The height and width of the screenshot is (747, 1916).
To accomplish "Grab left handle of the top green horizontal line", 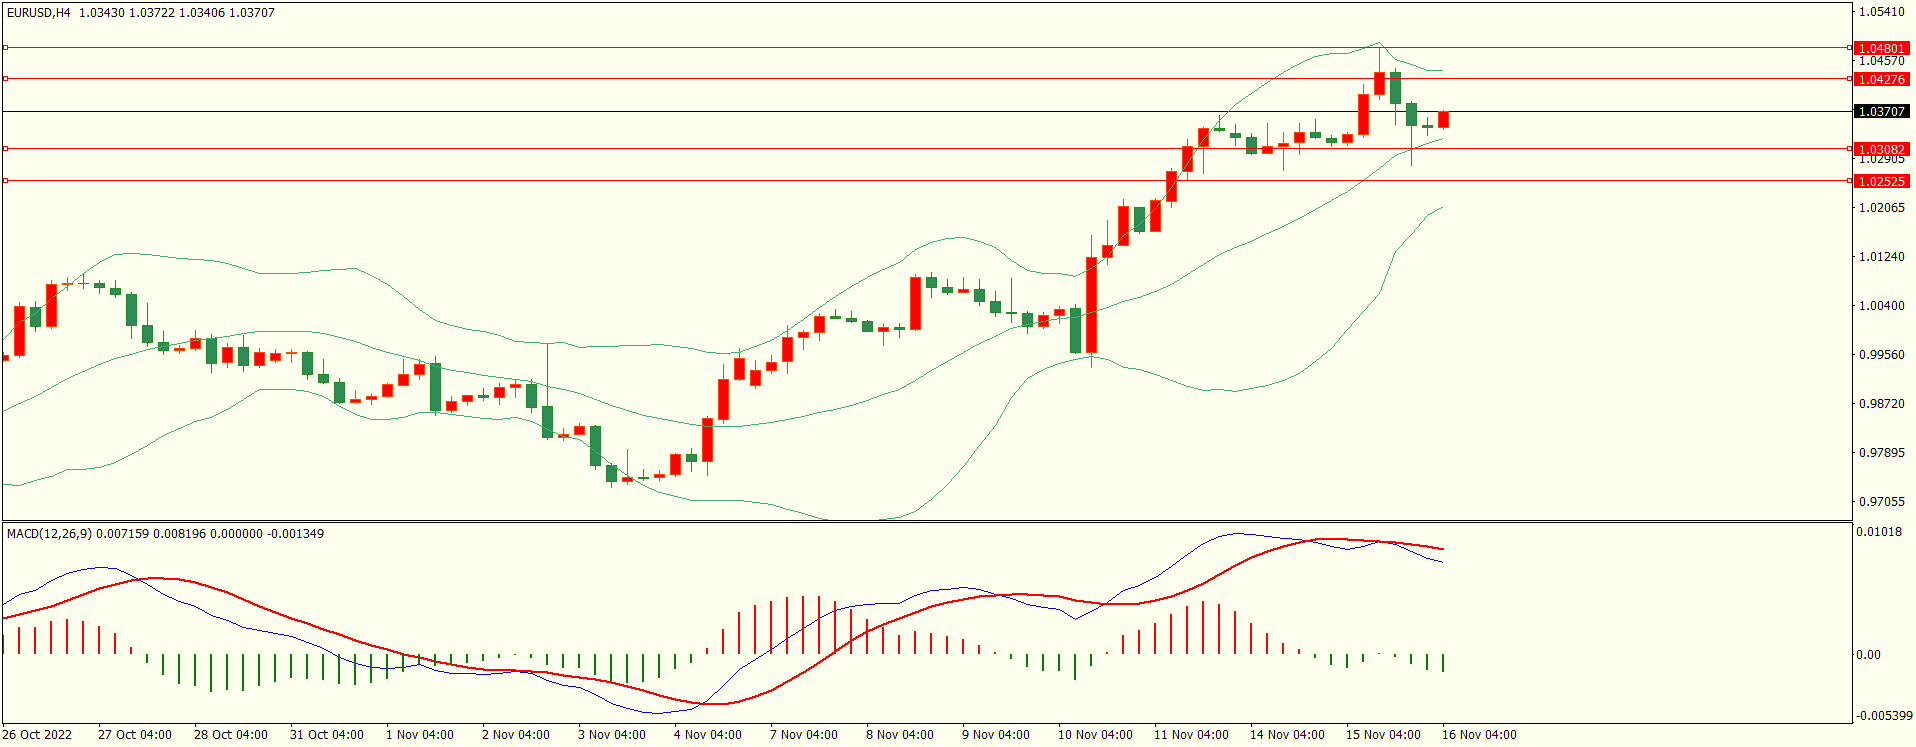I will [x=5, y=47].
